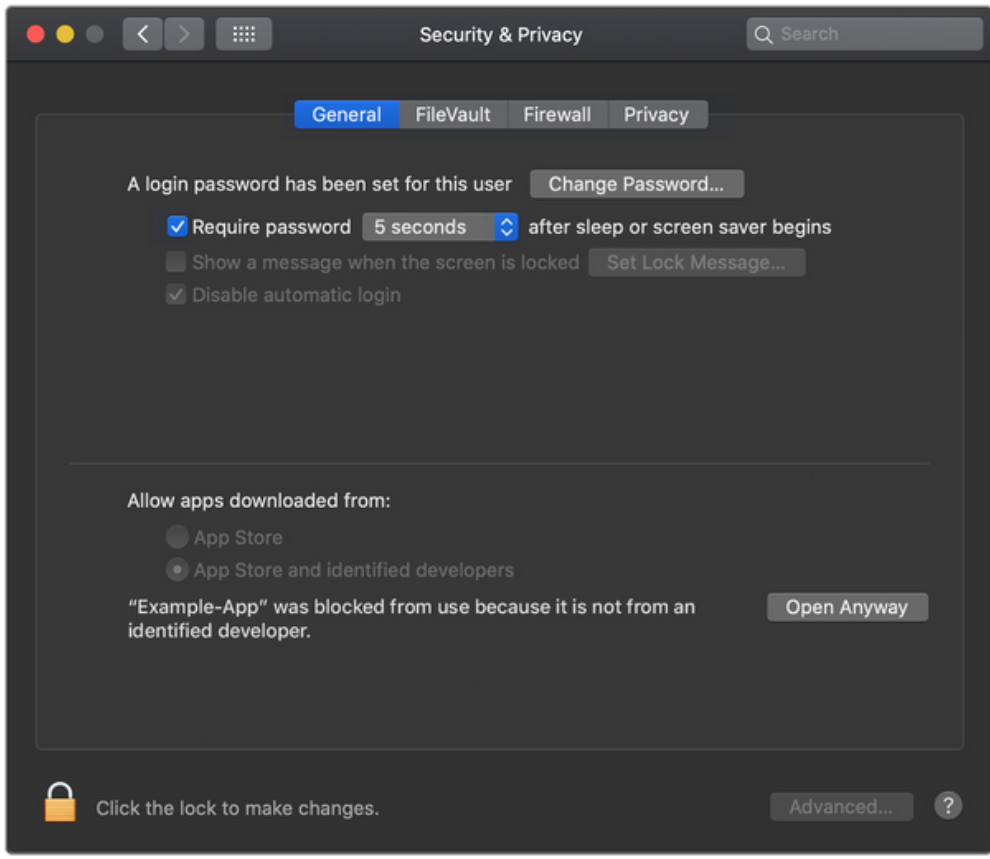990x859 pixels.
Task: Go back with the left chevron
Action: pos(143,34)
